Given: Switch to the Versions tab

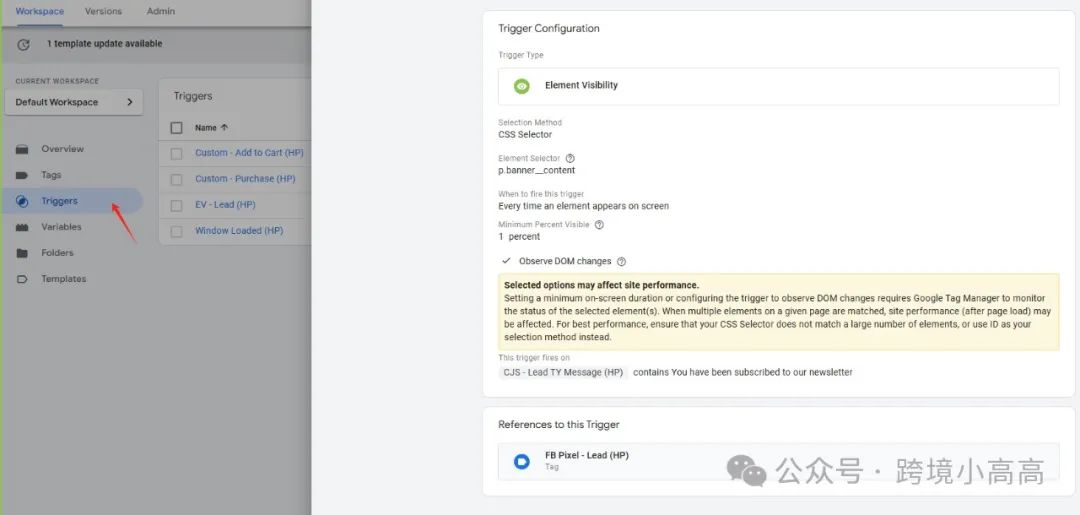Looking at the screenshot, I should (103, 11).
